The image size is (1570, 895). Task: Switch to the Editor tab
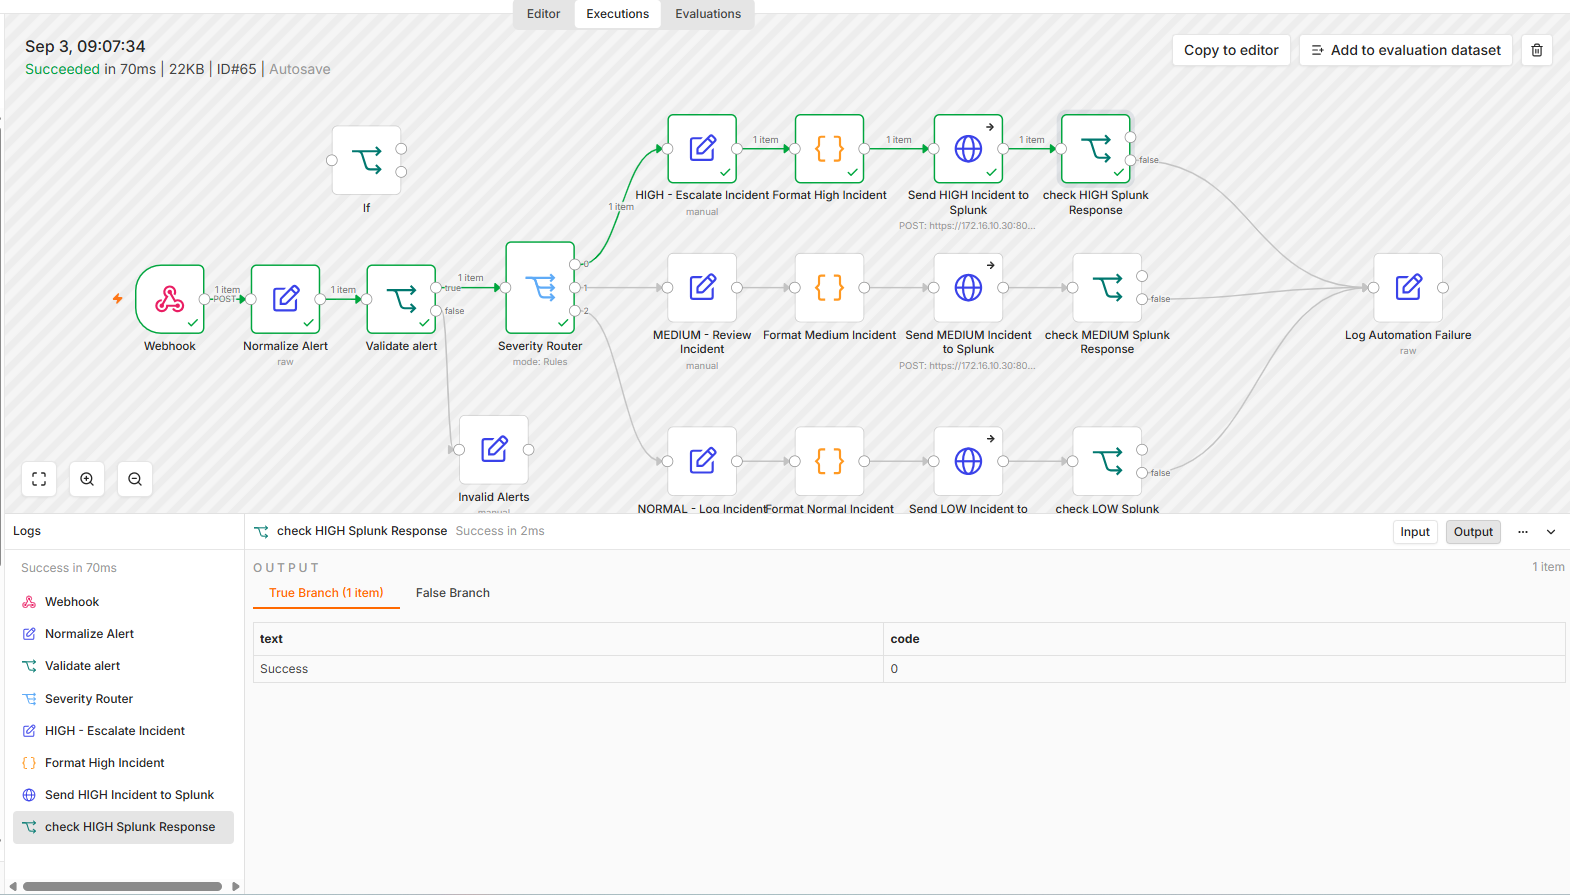pos(544,14)
